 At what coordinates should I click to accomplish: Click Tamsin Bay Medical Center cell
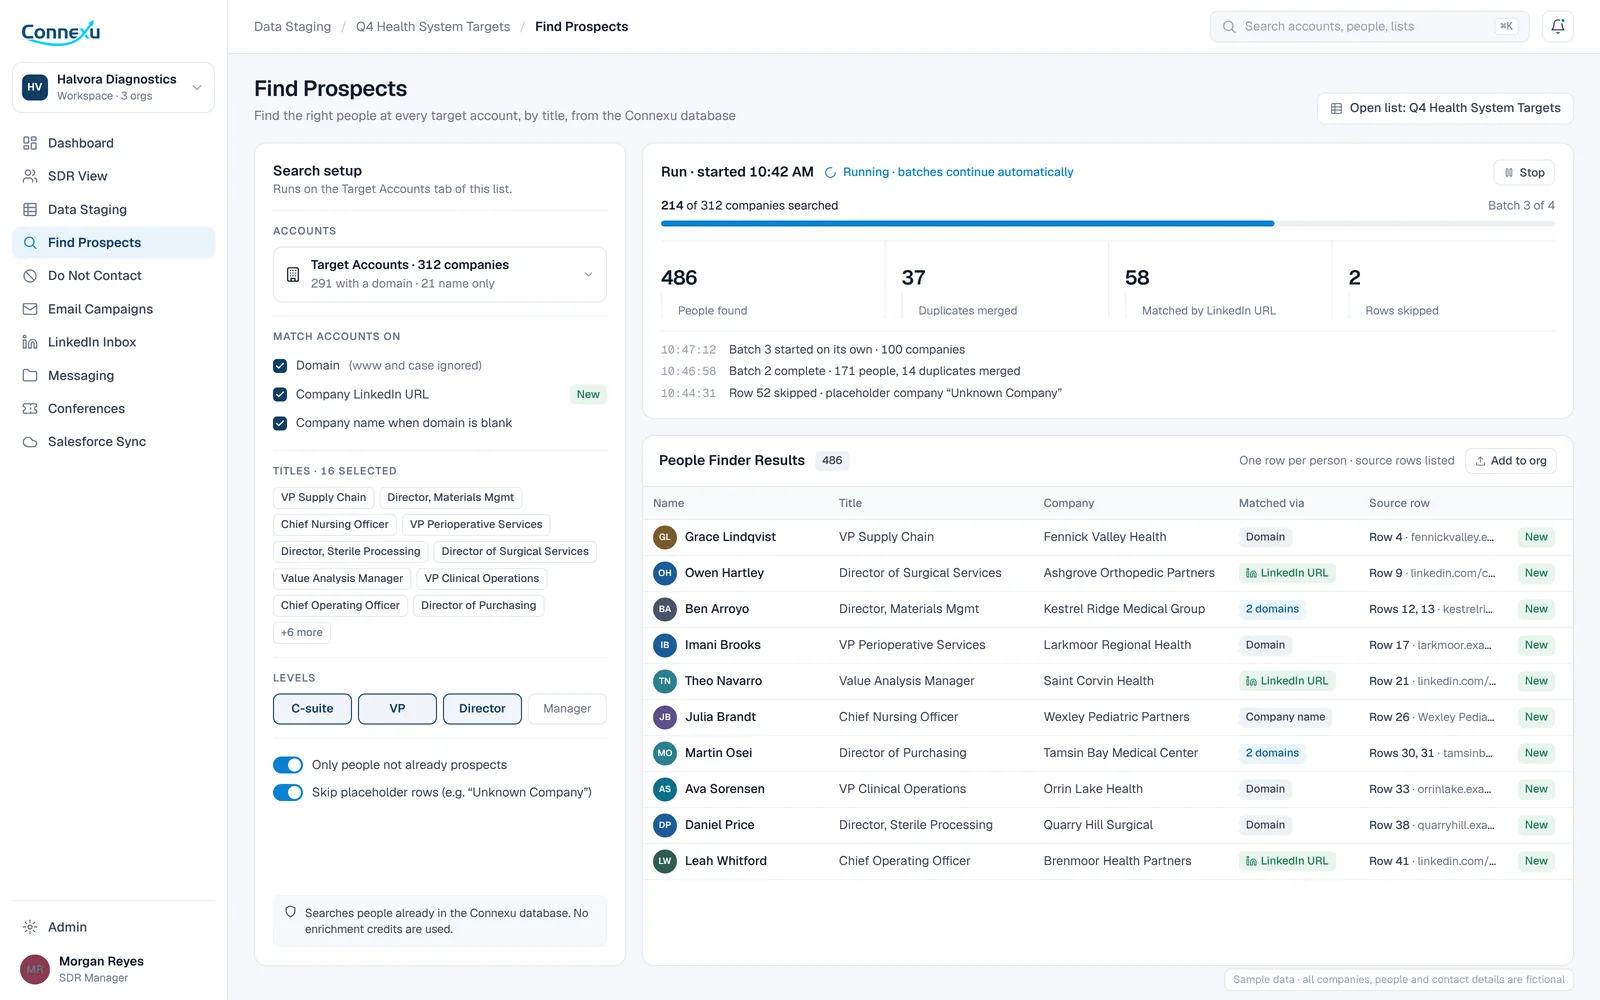[1120, 753]
